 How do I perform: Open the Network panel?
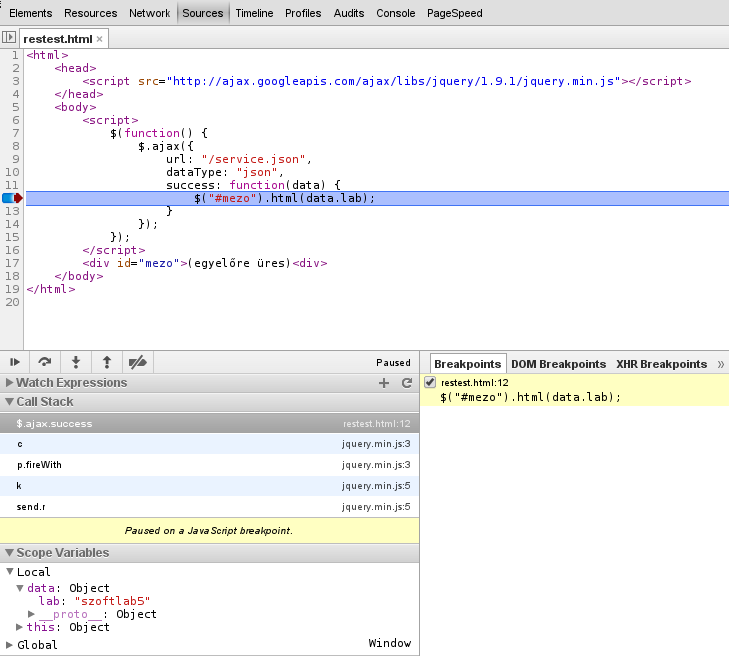coord(150,13)
